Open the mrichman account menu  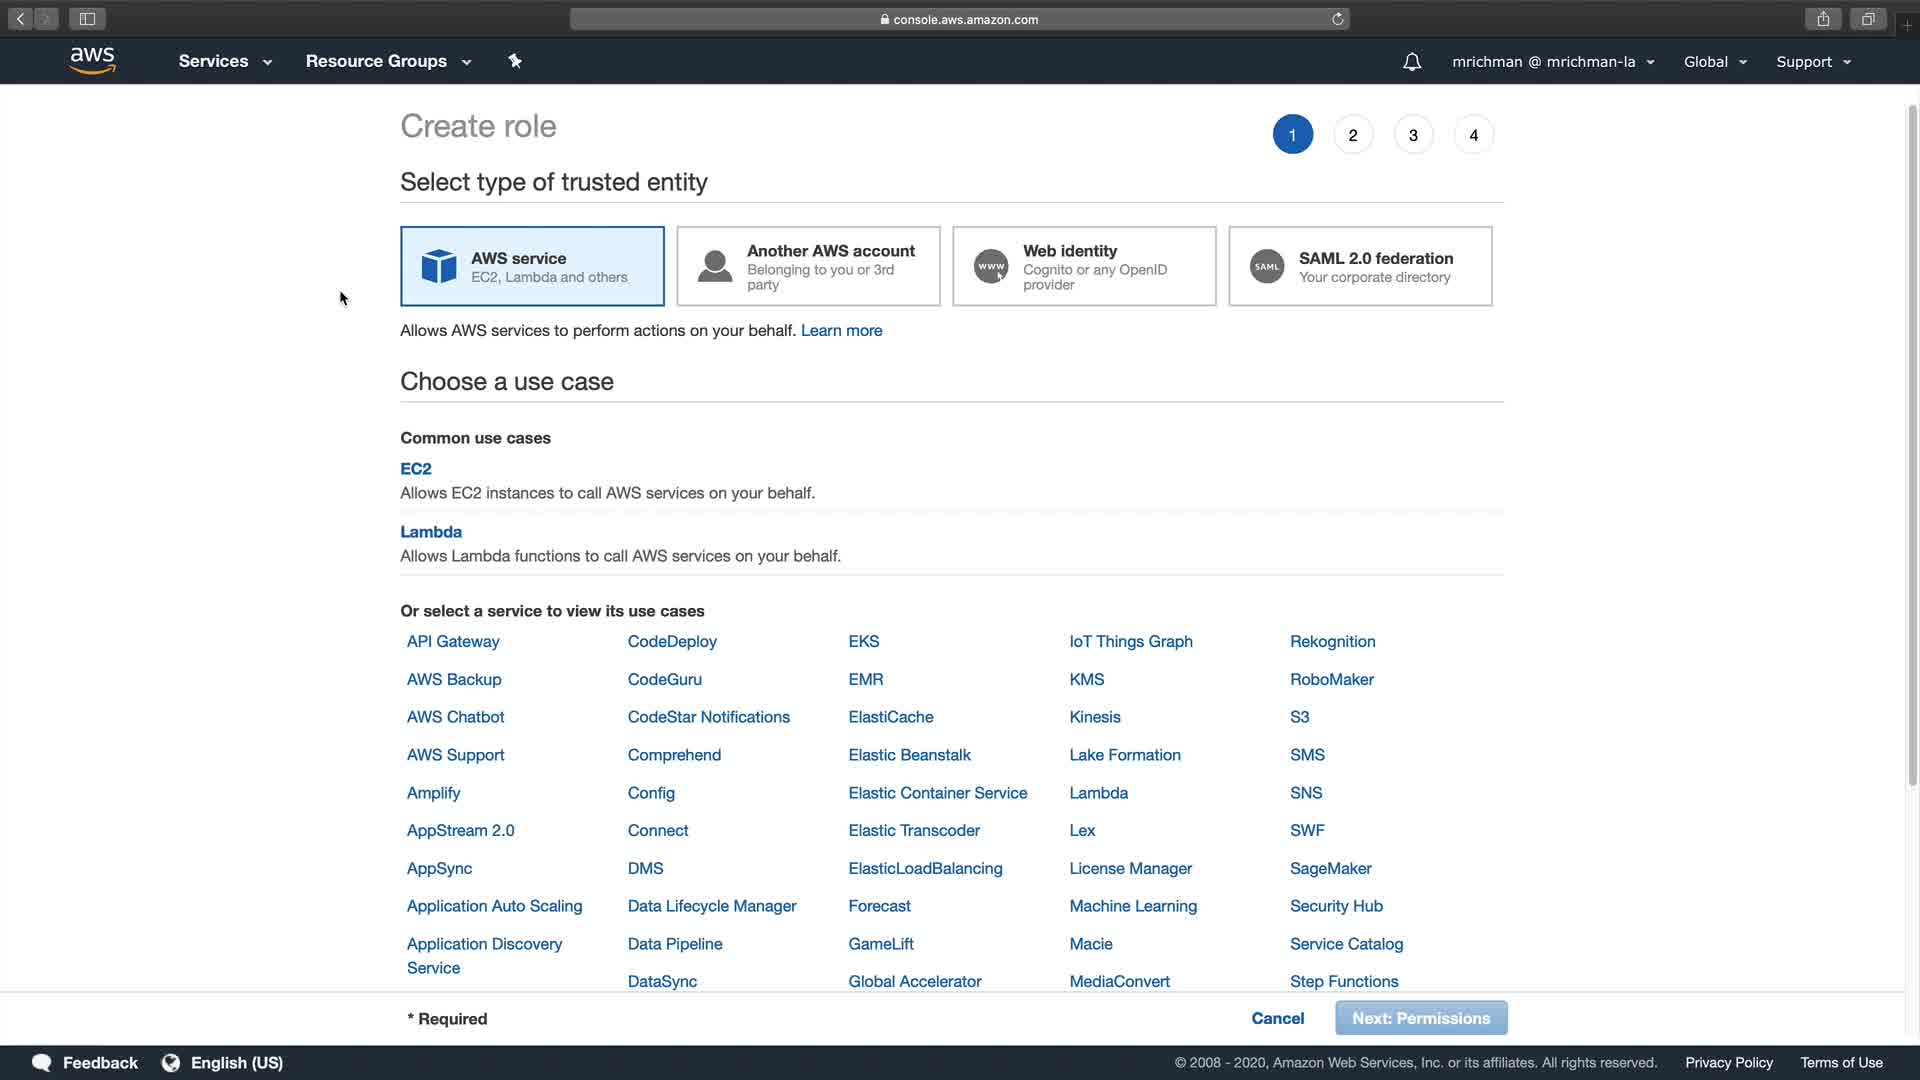point(1552,62)
